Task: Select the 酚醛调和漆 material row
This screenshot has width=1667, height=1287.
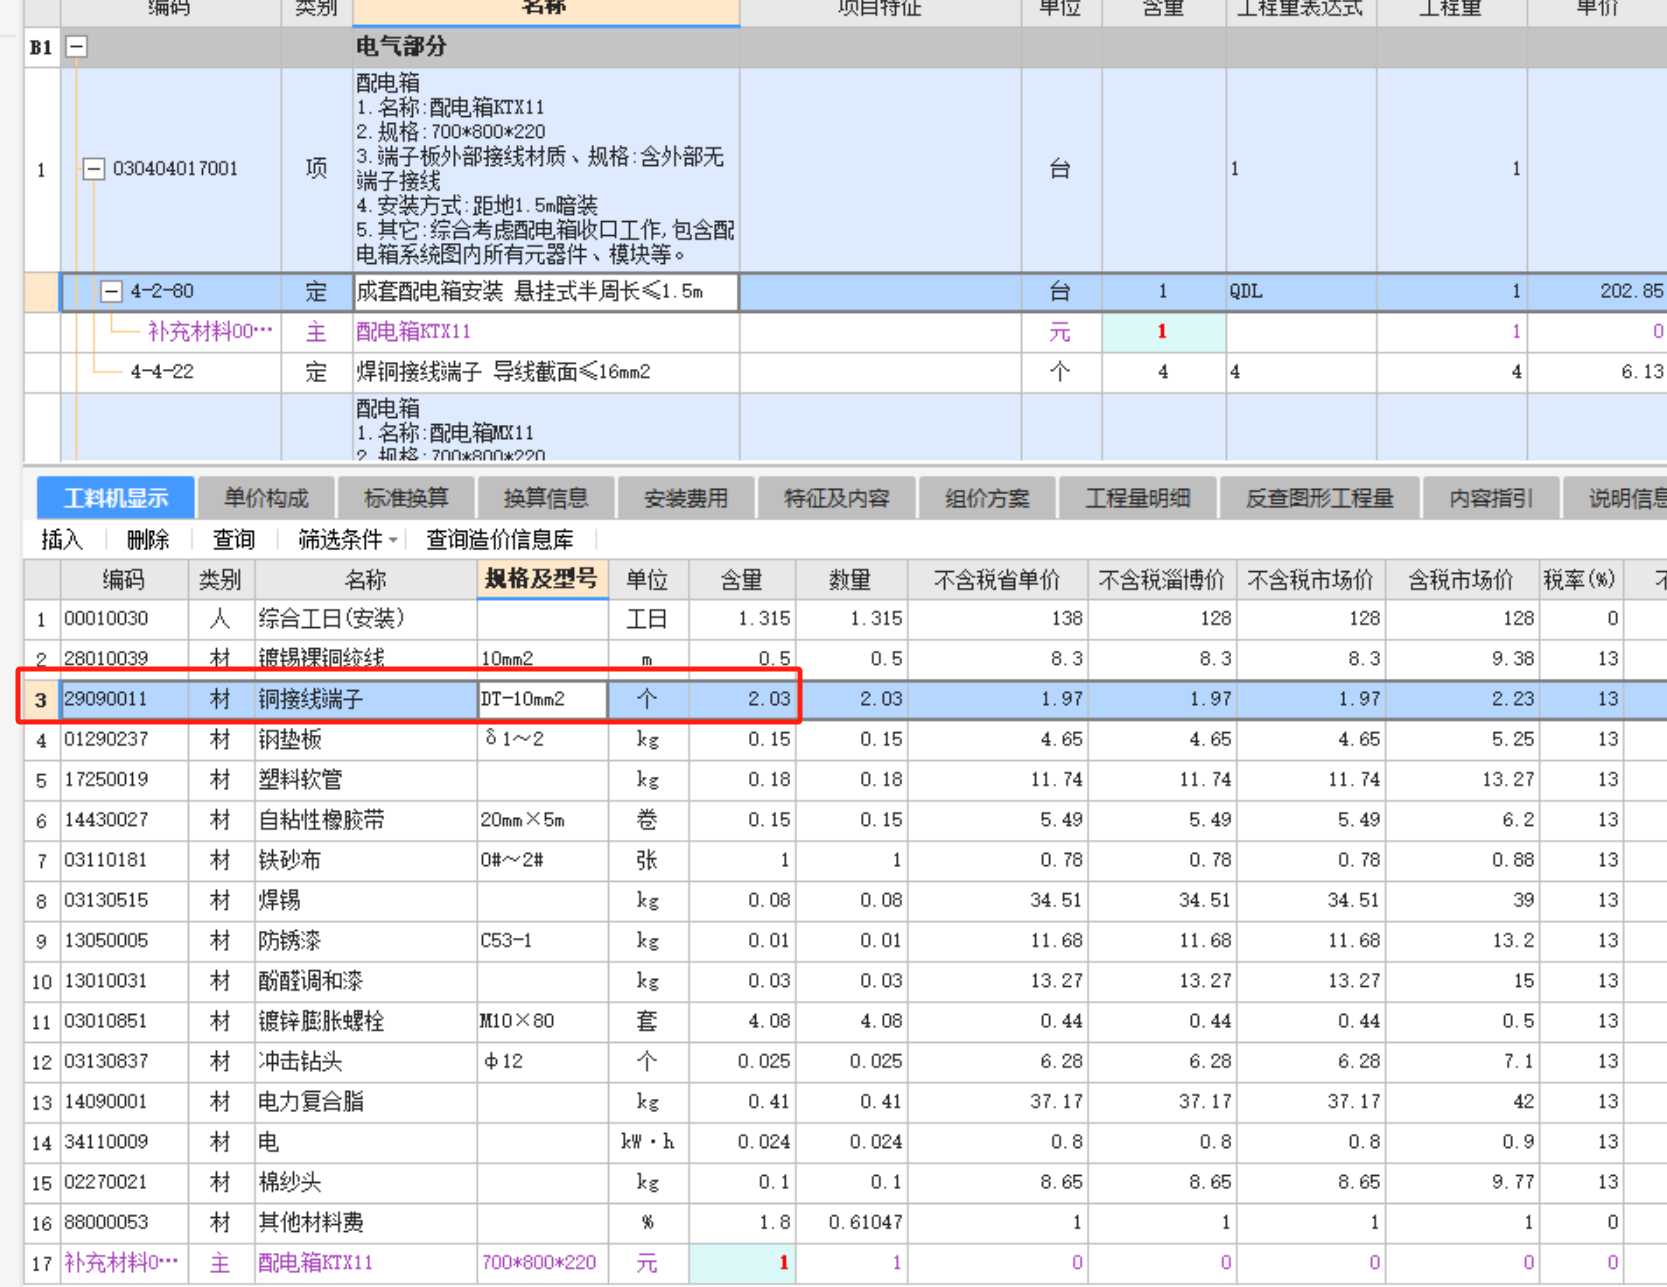Action: tap(845, 981)
